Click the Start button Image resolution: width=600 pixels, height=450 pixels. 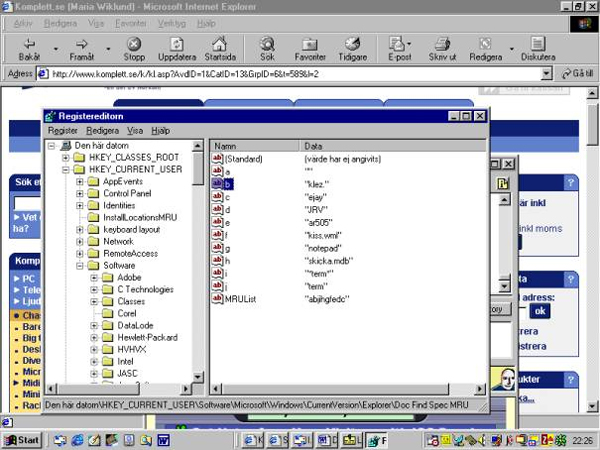coord(22,440)
